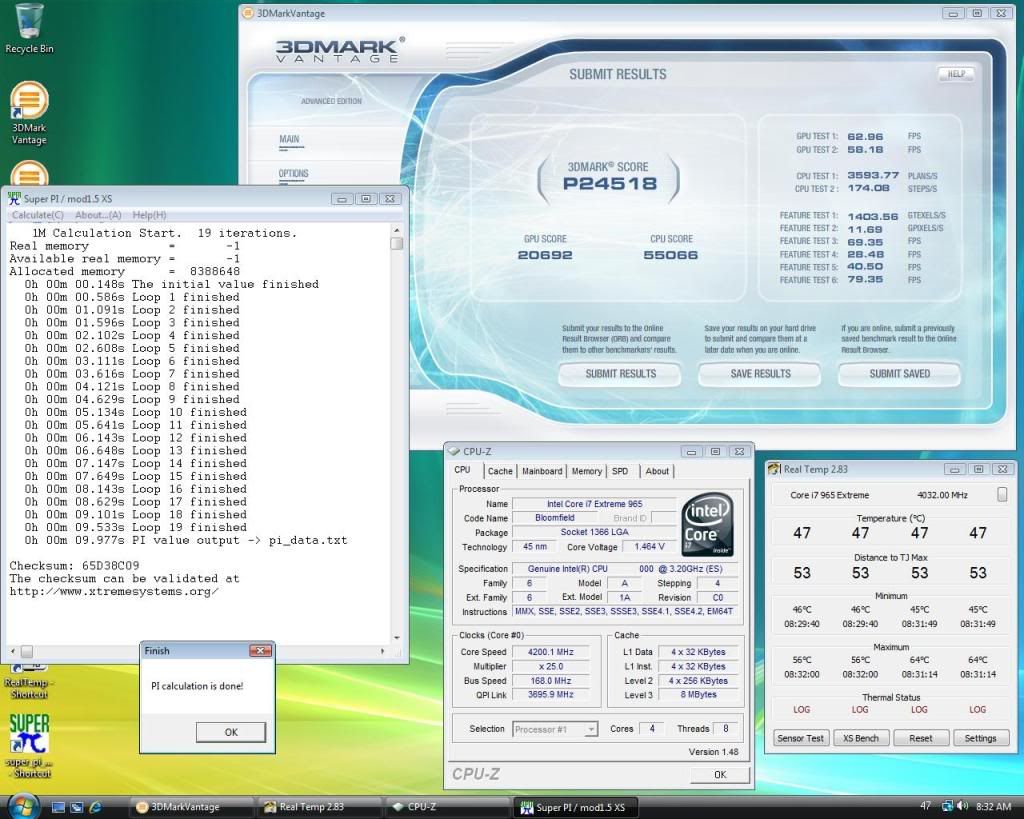Click 'Loop 19 finished' line in Super PI
The height and width of the screenshot is (819, 1024).
tap(136, 528)
